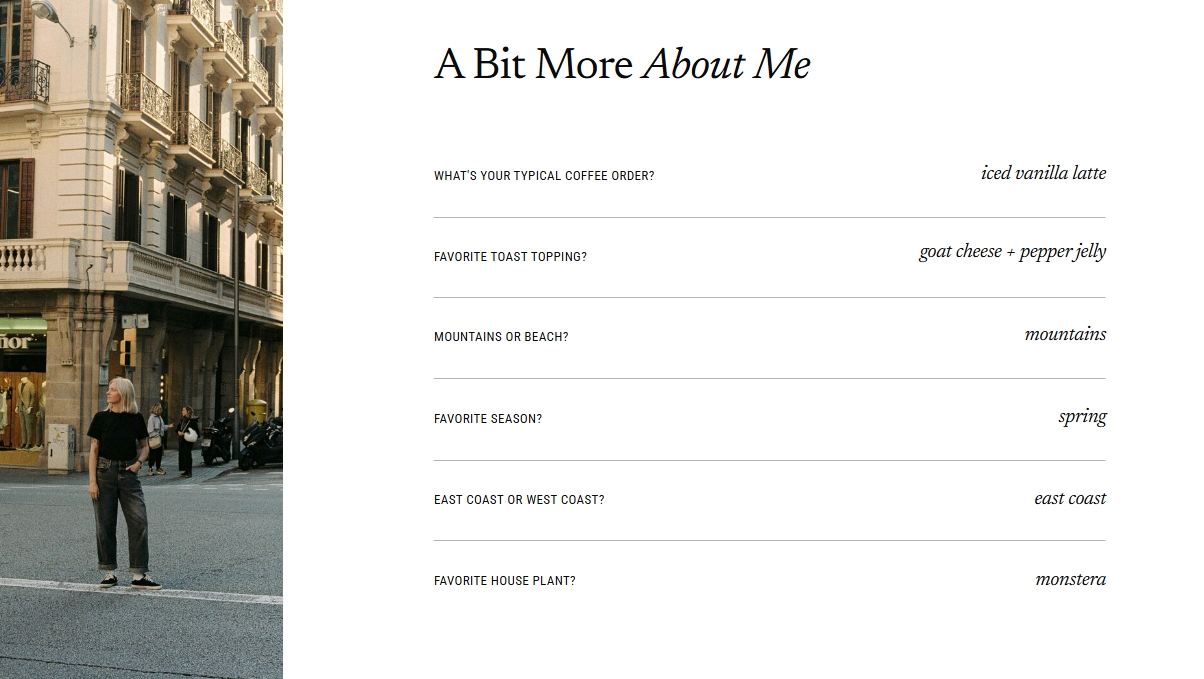Click the "Favorite season?" question
This screenshot has width=1204, height=679.
point(488,419)
